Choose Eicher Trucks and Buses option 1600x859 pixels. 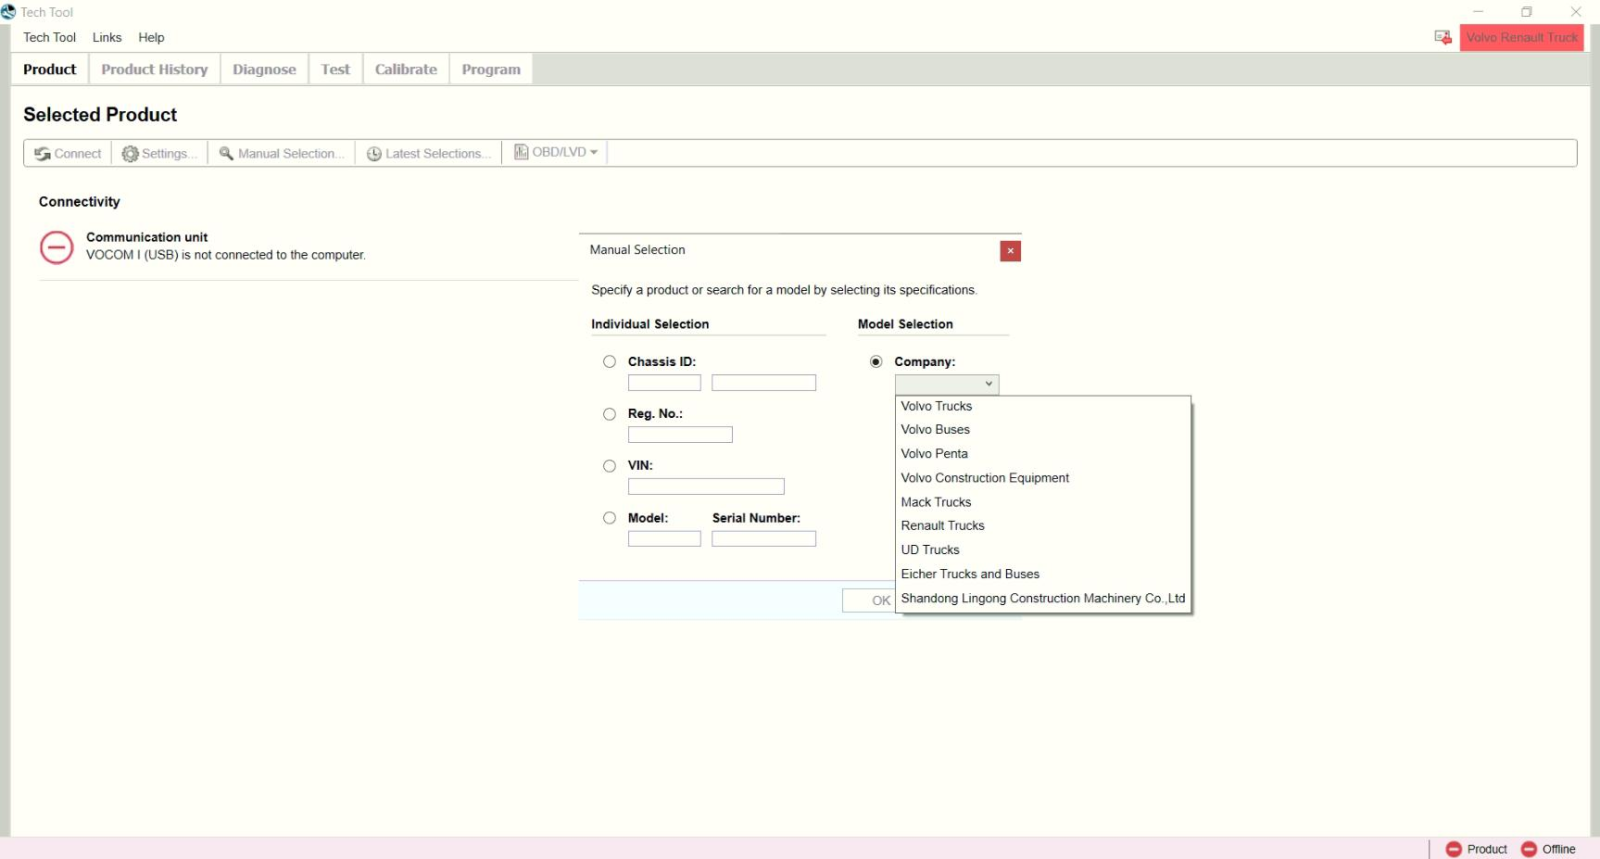click(x=1043, y=574)
